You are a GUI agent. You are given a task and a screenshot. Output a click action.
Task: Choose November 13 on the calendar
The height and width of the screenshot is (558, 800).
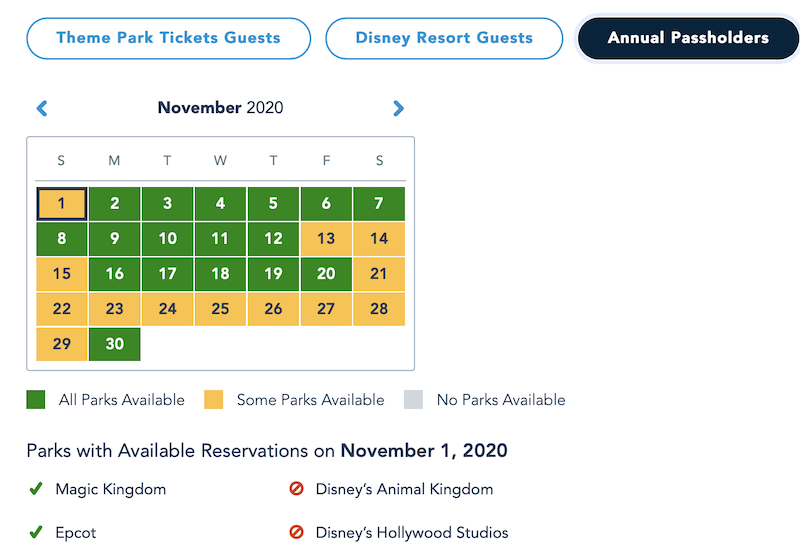326,239
